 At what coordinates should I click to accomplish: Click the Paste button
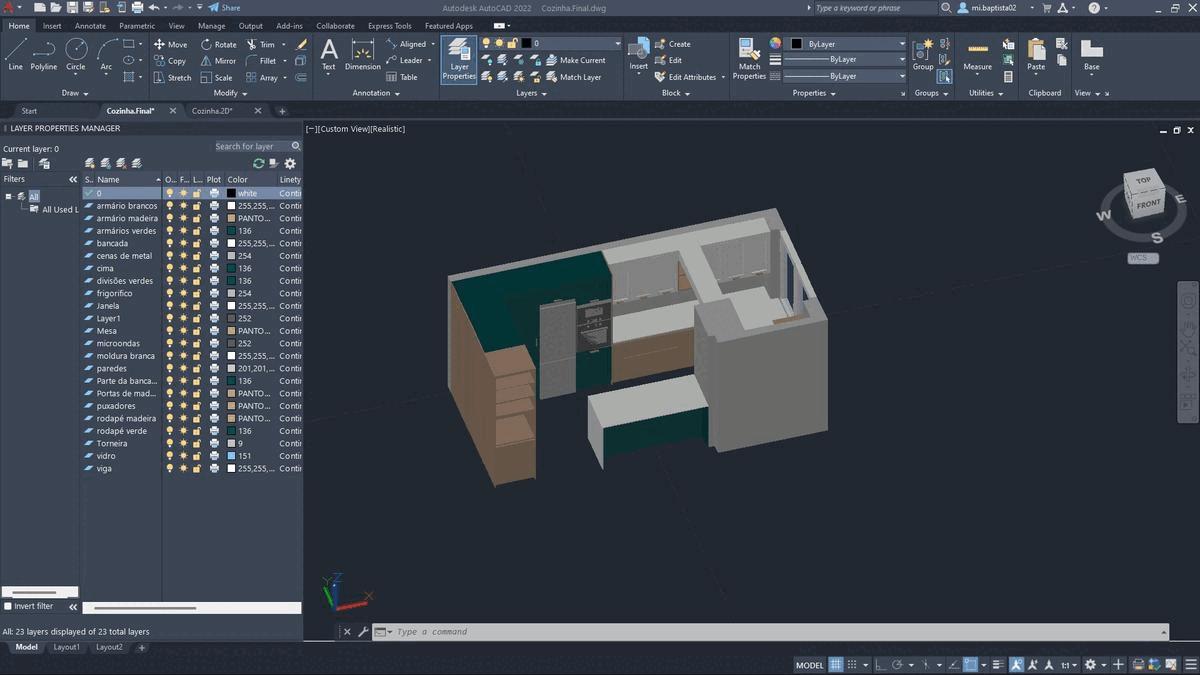point(1036,55)
